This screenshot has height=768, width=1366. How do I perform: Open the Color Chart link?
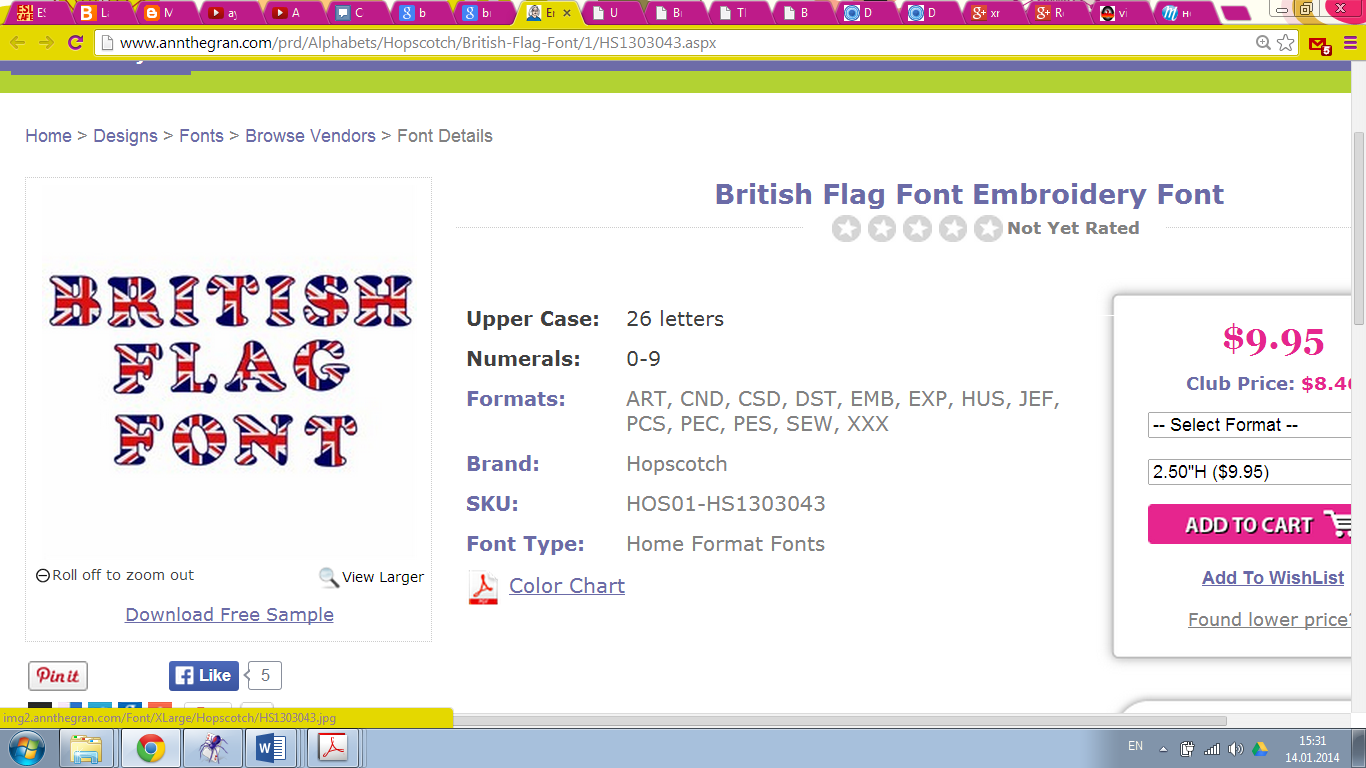coord(567,586)
